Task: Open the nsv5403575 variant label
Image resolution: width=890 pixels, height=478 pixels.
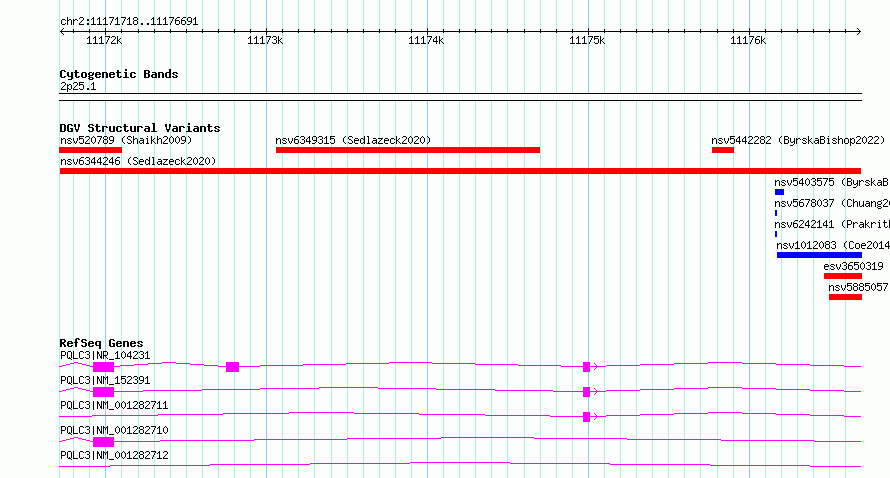Action: point(832,182)
